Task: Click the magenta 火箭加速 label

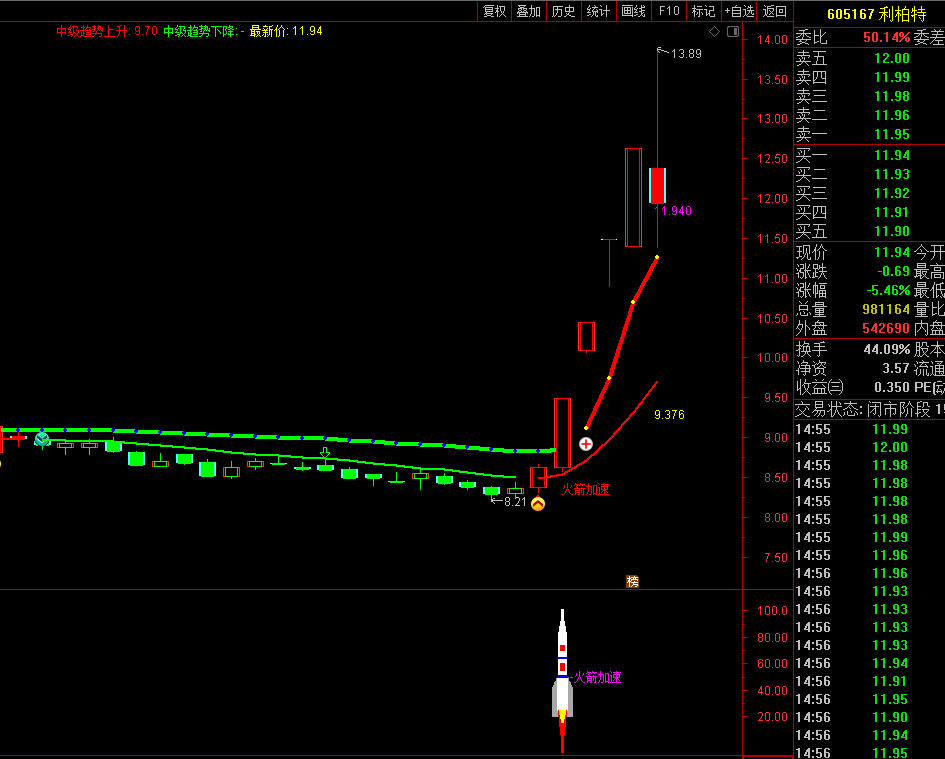Action: tap(597, 677)
